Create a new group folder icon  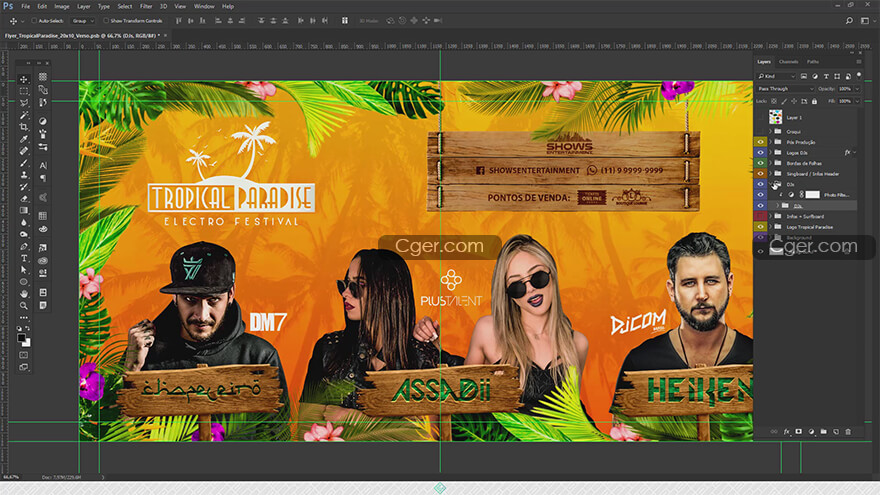pyautogui.click(x=823, y=432)
